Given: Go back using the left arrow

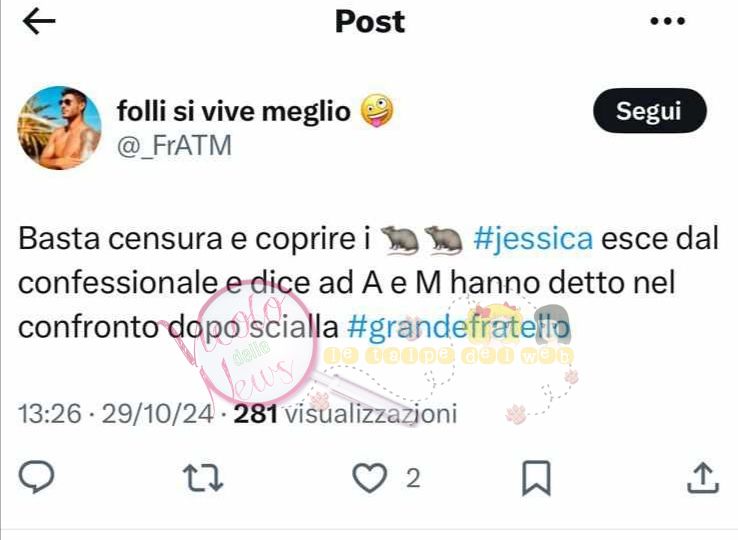Looking at the screenshot, I should point(39,21).
